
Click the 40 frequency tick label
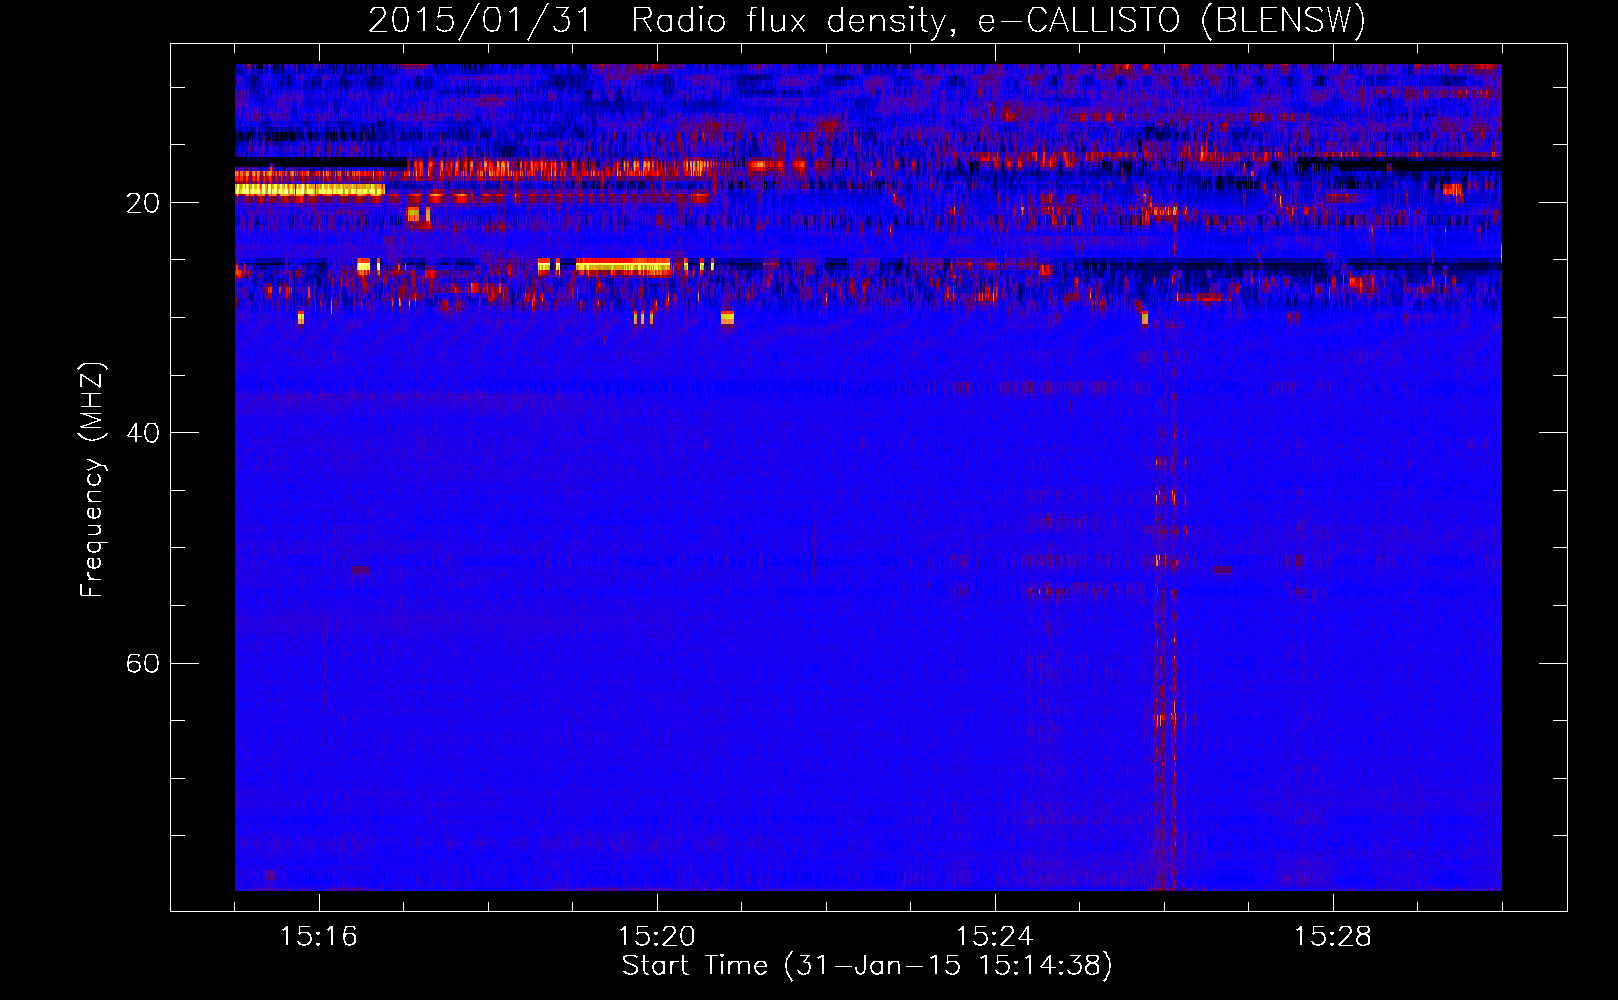pos(143,434)
